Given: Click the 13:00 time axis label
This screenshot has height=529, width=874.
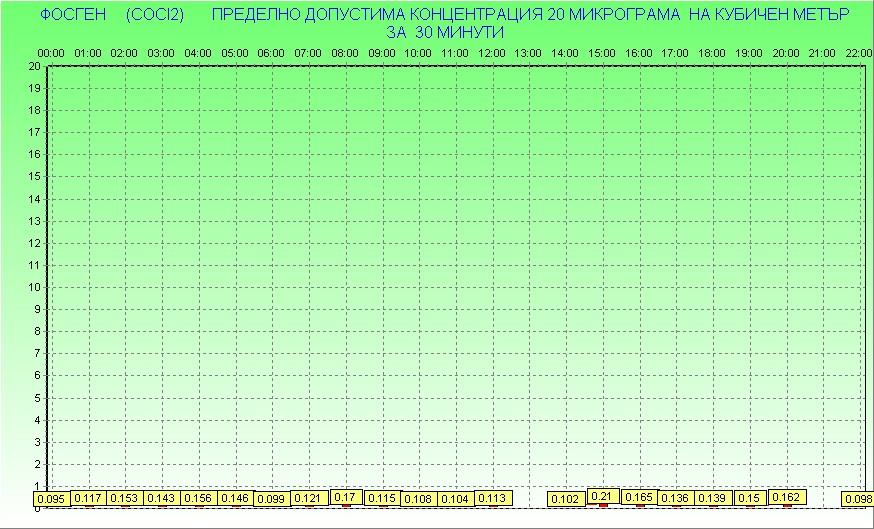Looking at the screenshot, I should click(x=528, y=53).
